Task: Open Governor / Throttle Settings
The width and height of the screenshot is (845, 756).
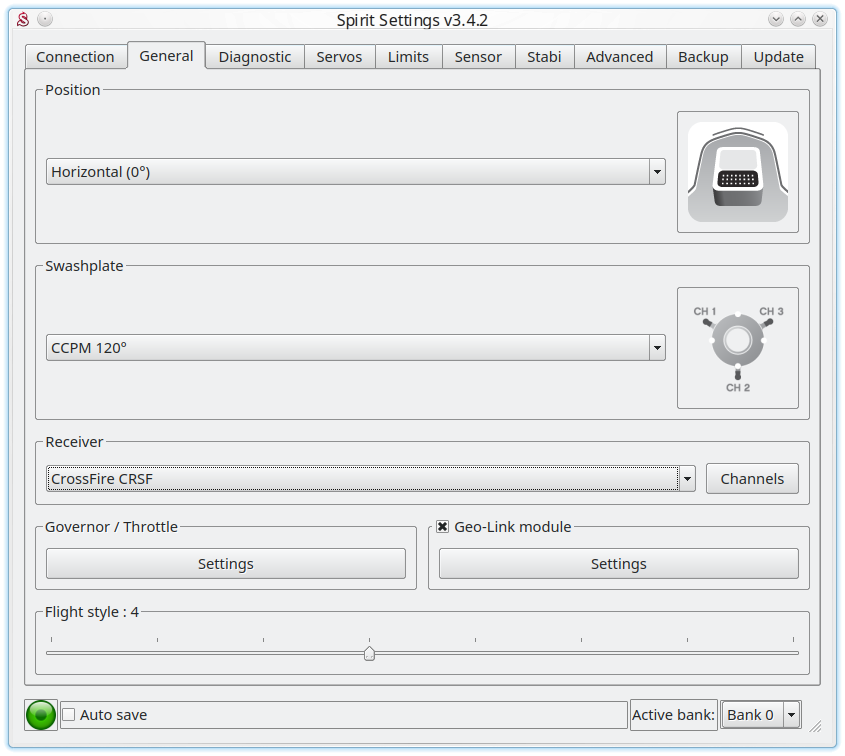Action: 225,564
